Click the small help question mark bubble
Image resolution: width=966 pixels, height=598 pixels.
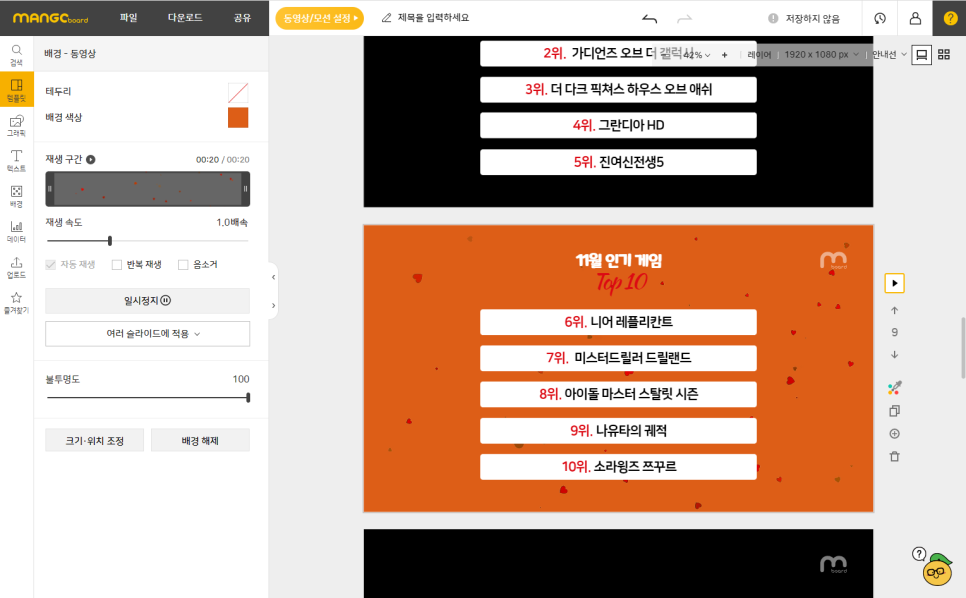[x=919, y=554]
